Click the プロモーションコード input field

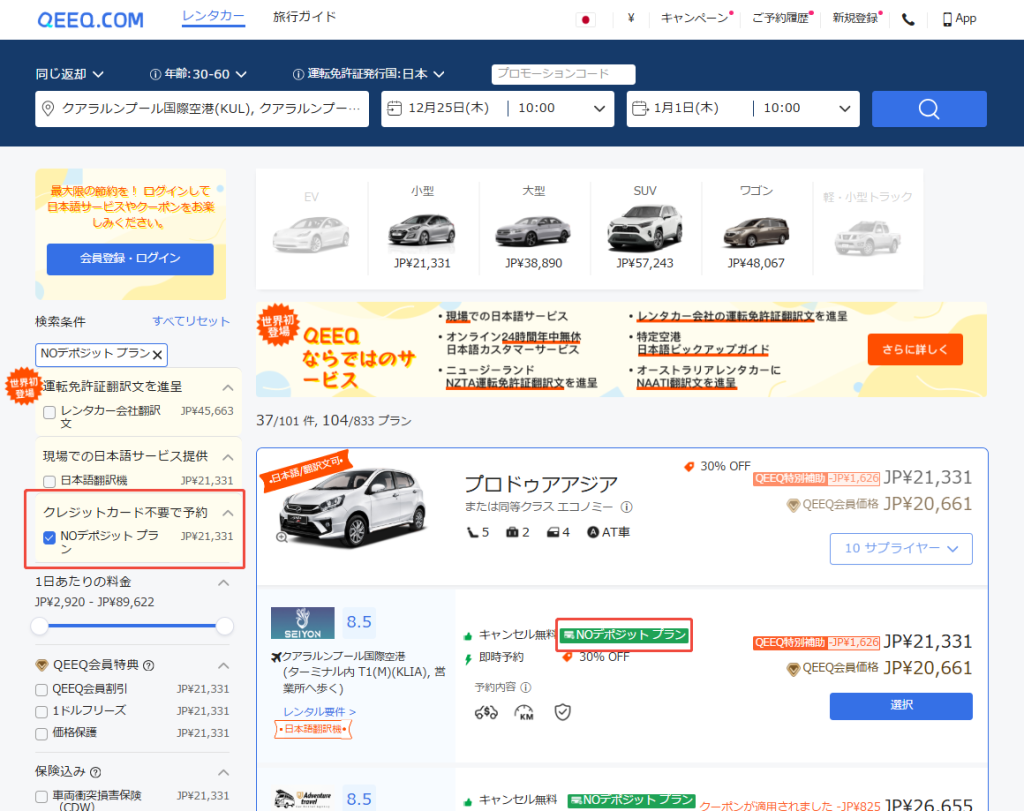click(x=564, y=74)
